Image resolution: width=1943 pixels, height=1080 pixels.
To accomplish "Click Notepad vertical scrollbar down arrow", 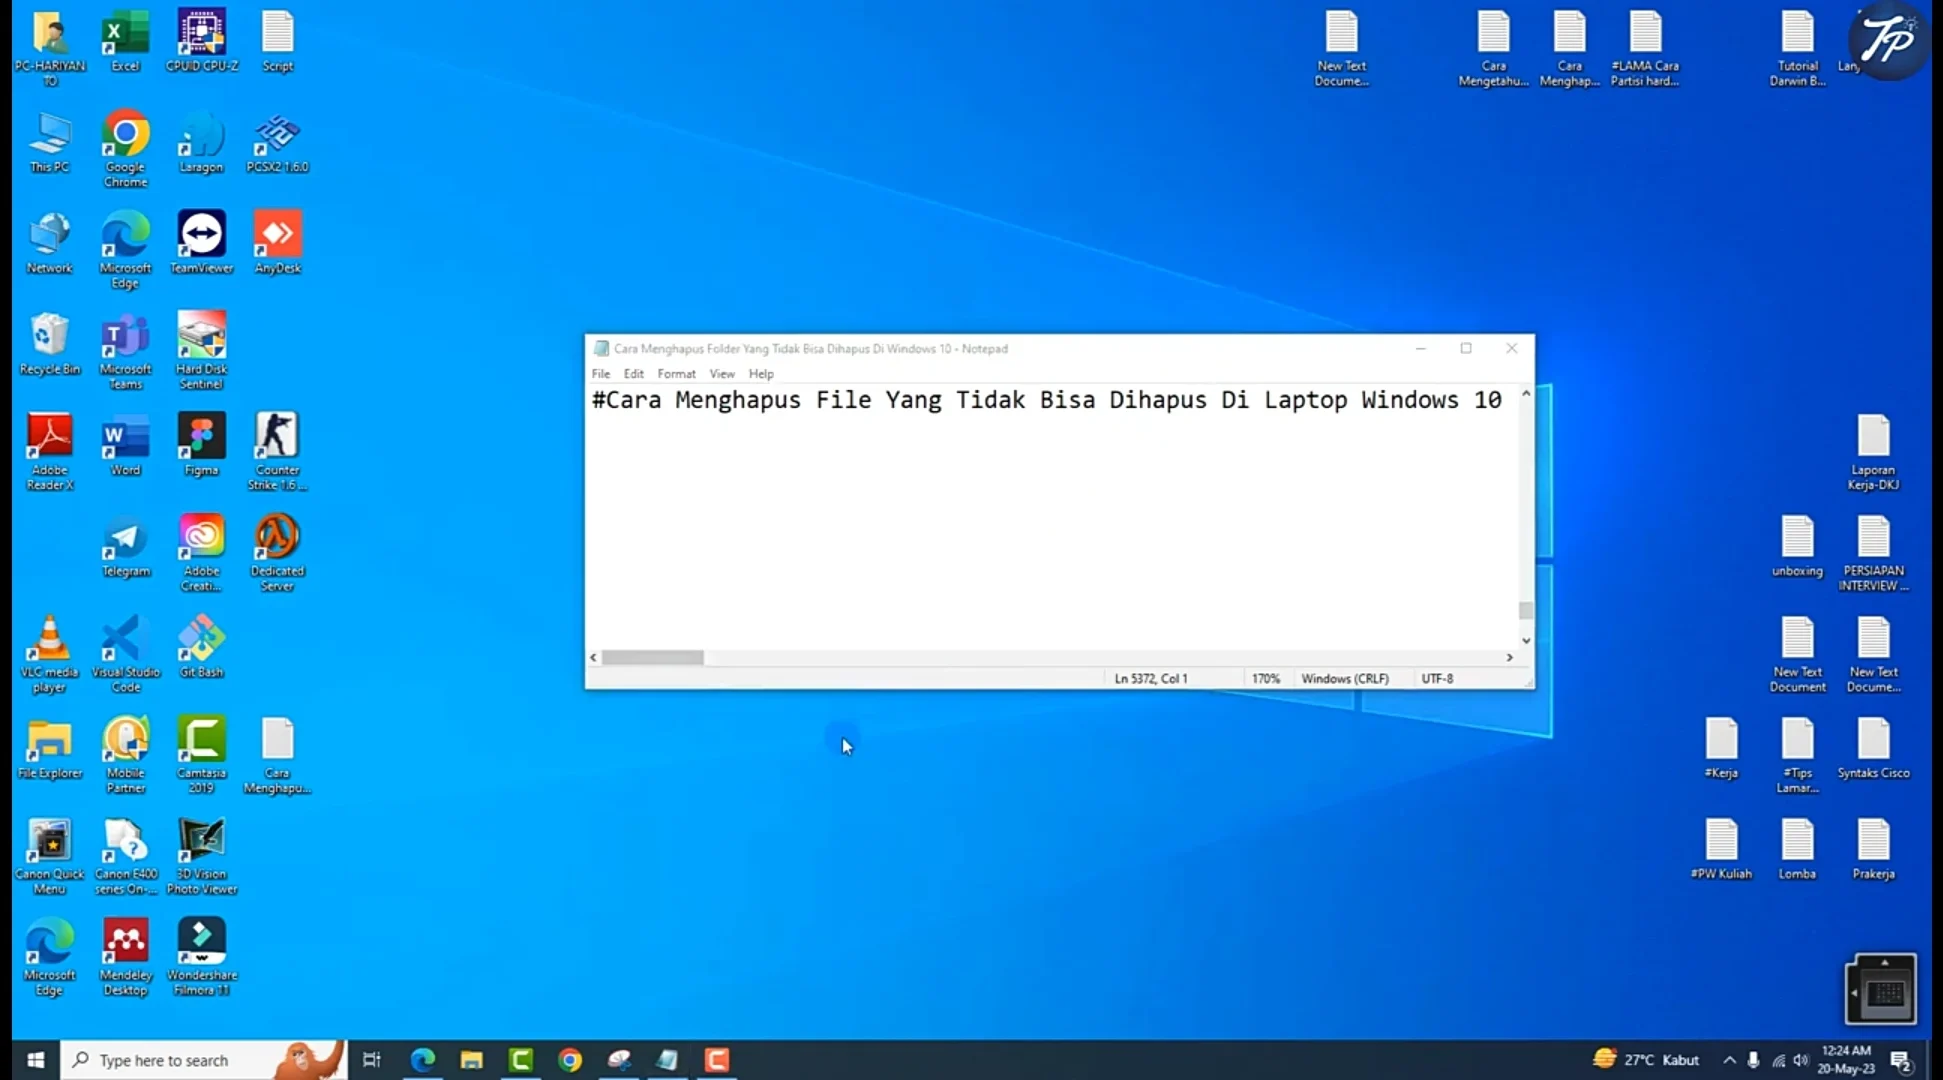I will click(1526, 641).
